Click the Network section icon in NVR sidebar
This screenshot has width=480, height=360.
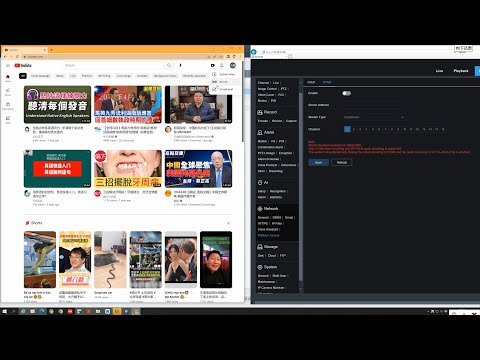[260, 209]
